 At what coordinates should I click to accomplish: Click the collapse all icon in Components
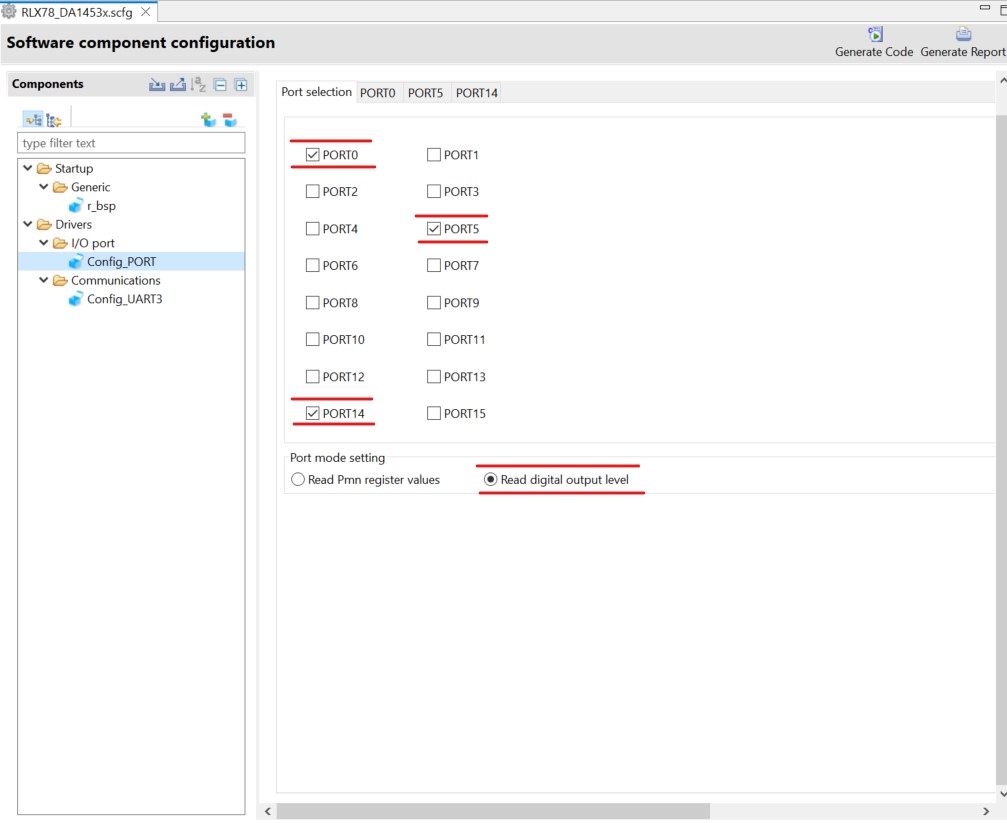point(220,85)
